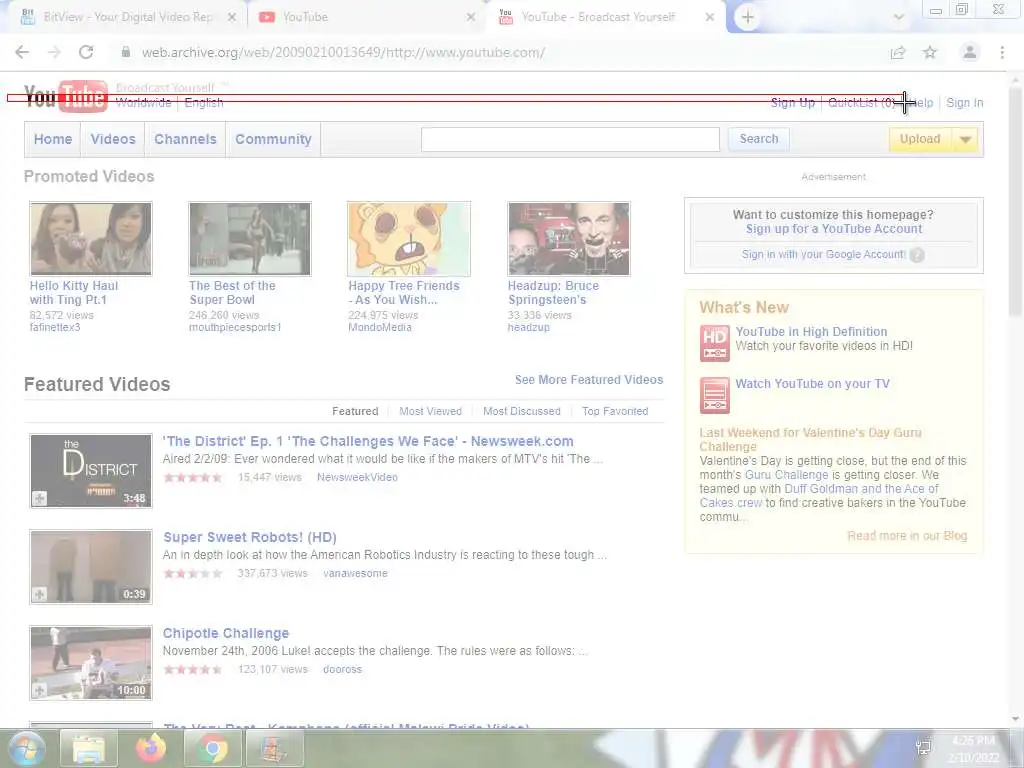Select the Most Viewed filter
Screen dimensions: 1024x768
pyautogui.click(x=430, y=411)
